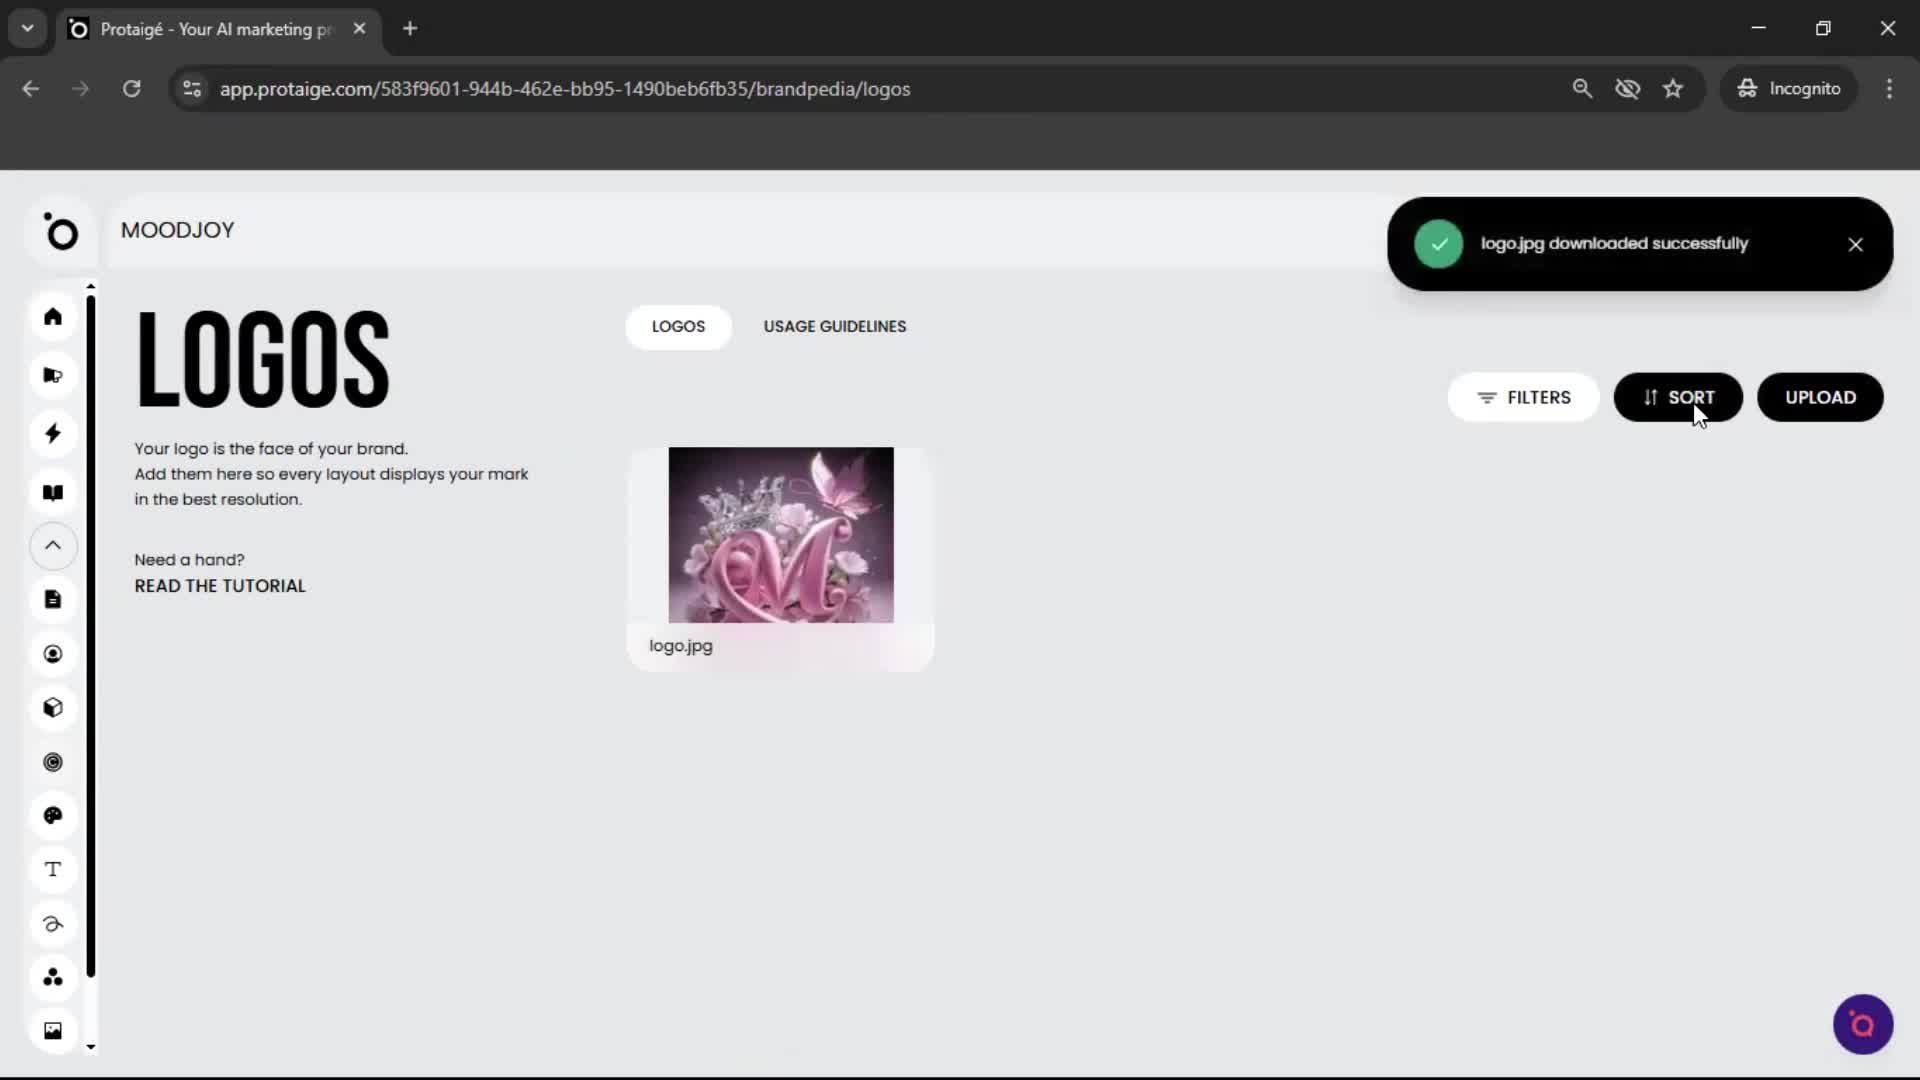
Task: Open the images panel at sidebar bottom
Action: coord(52,1030)
